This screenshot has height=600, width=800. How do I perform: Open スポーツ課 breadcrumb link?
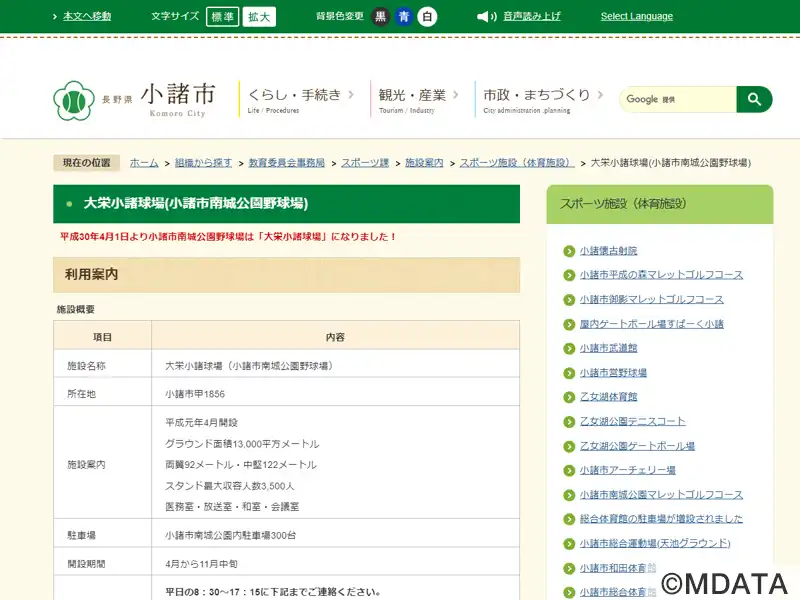[x=365, y=162]
